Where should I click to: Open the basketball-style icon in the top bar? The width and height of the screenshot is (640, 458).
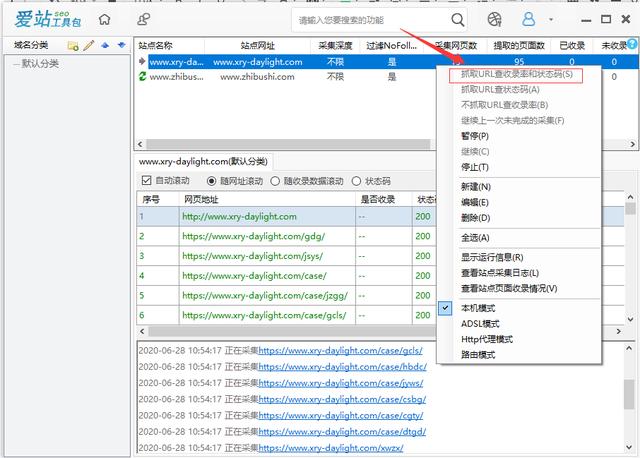coord(494,19)
